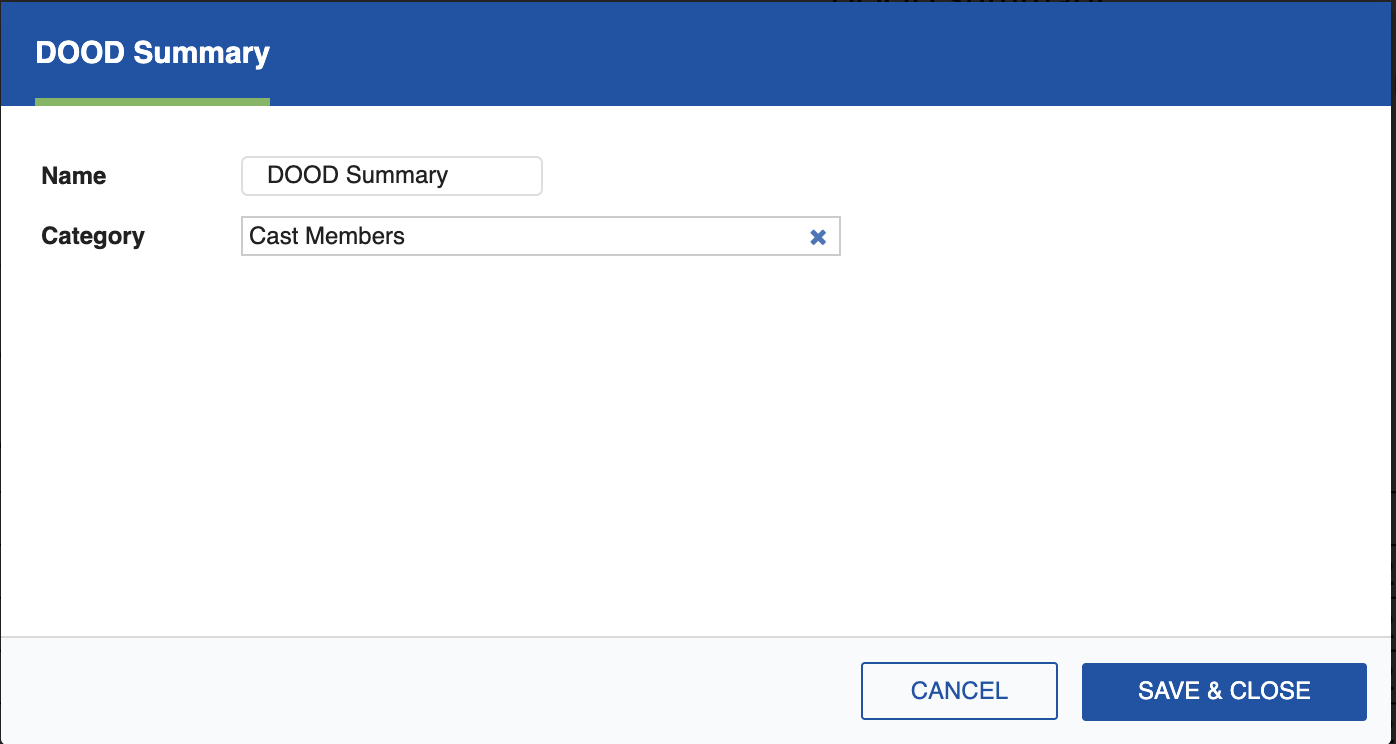Click inside the Name input field
The image size is (1396, 744).
(x=390, y=175)
